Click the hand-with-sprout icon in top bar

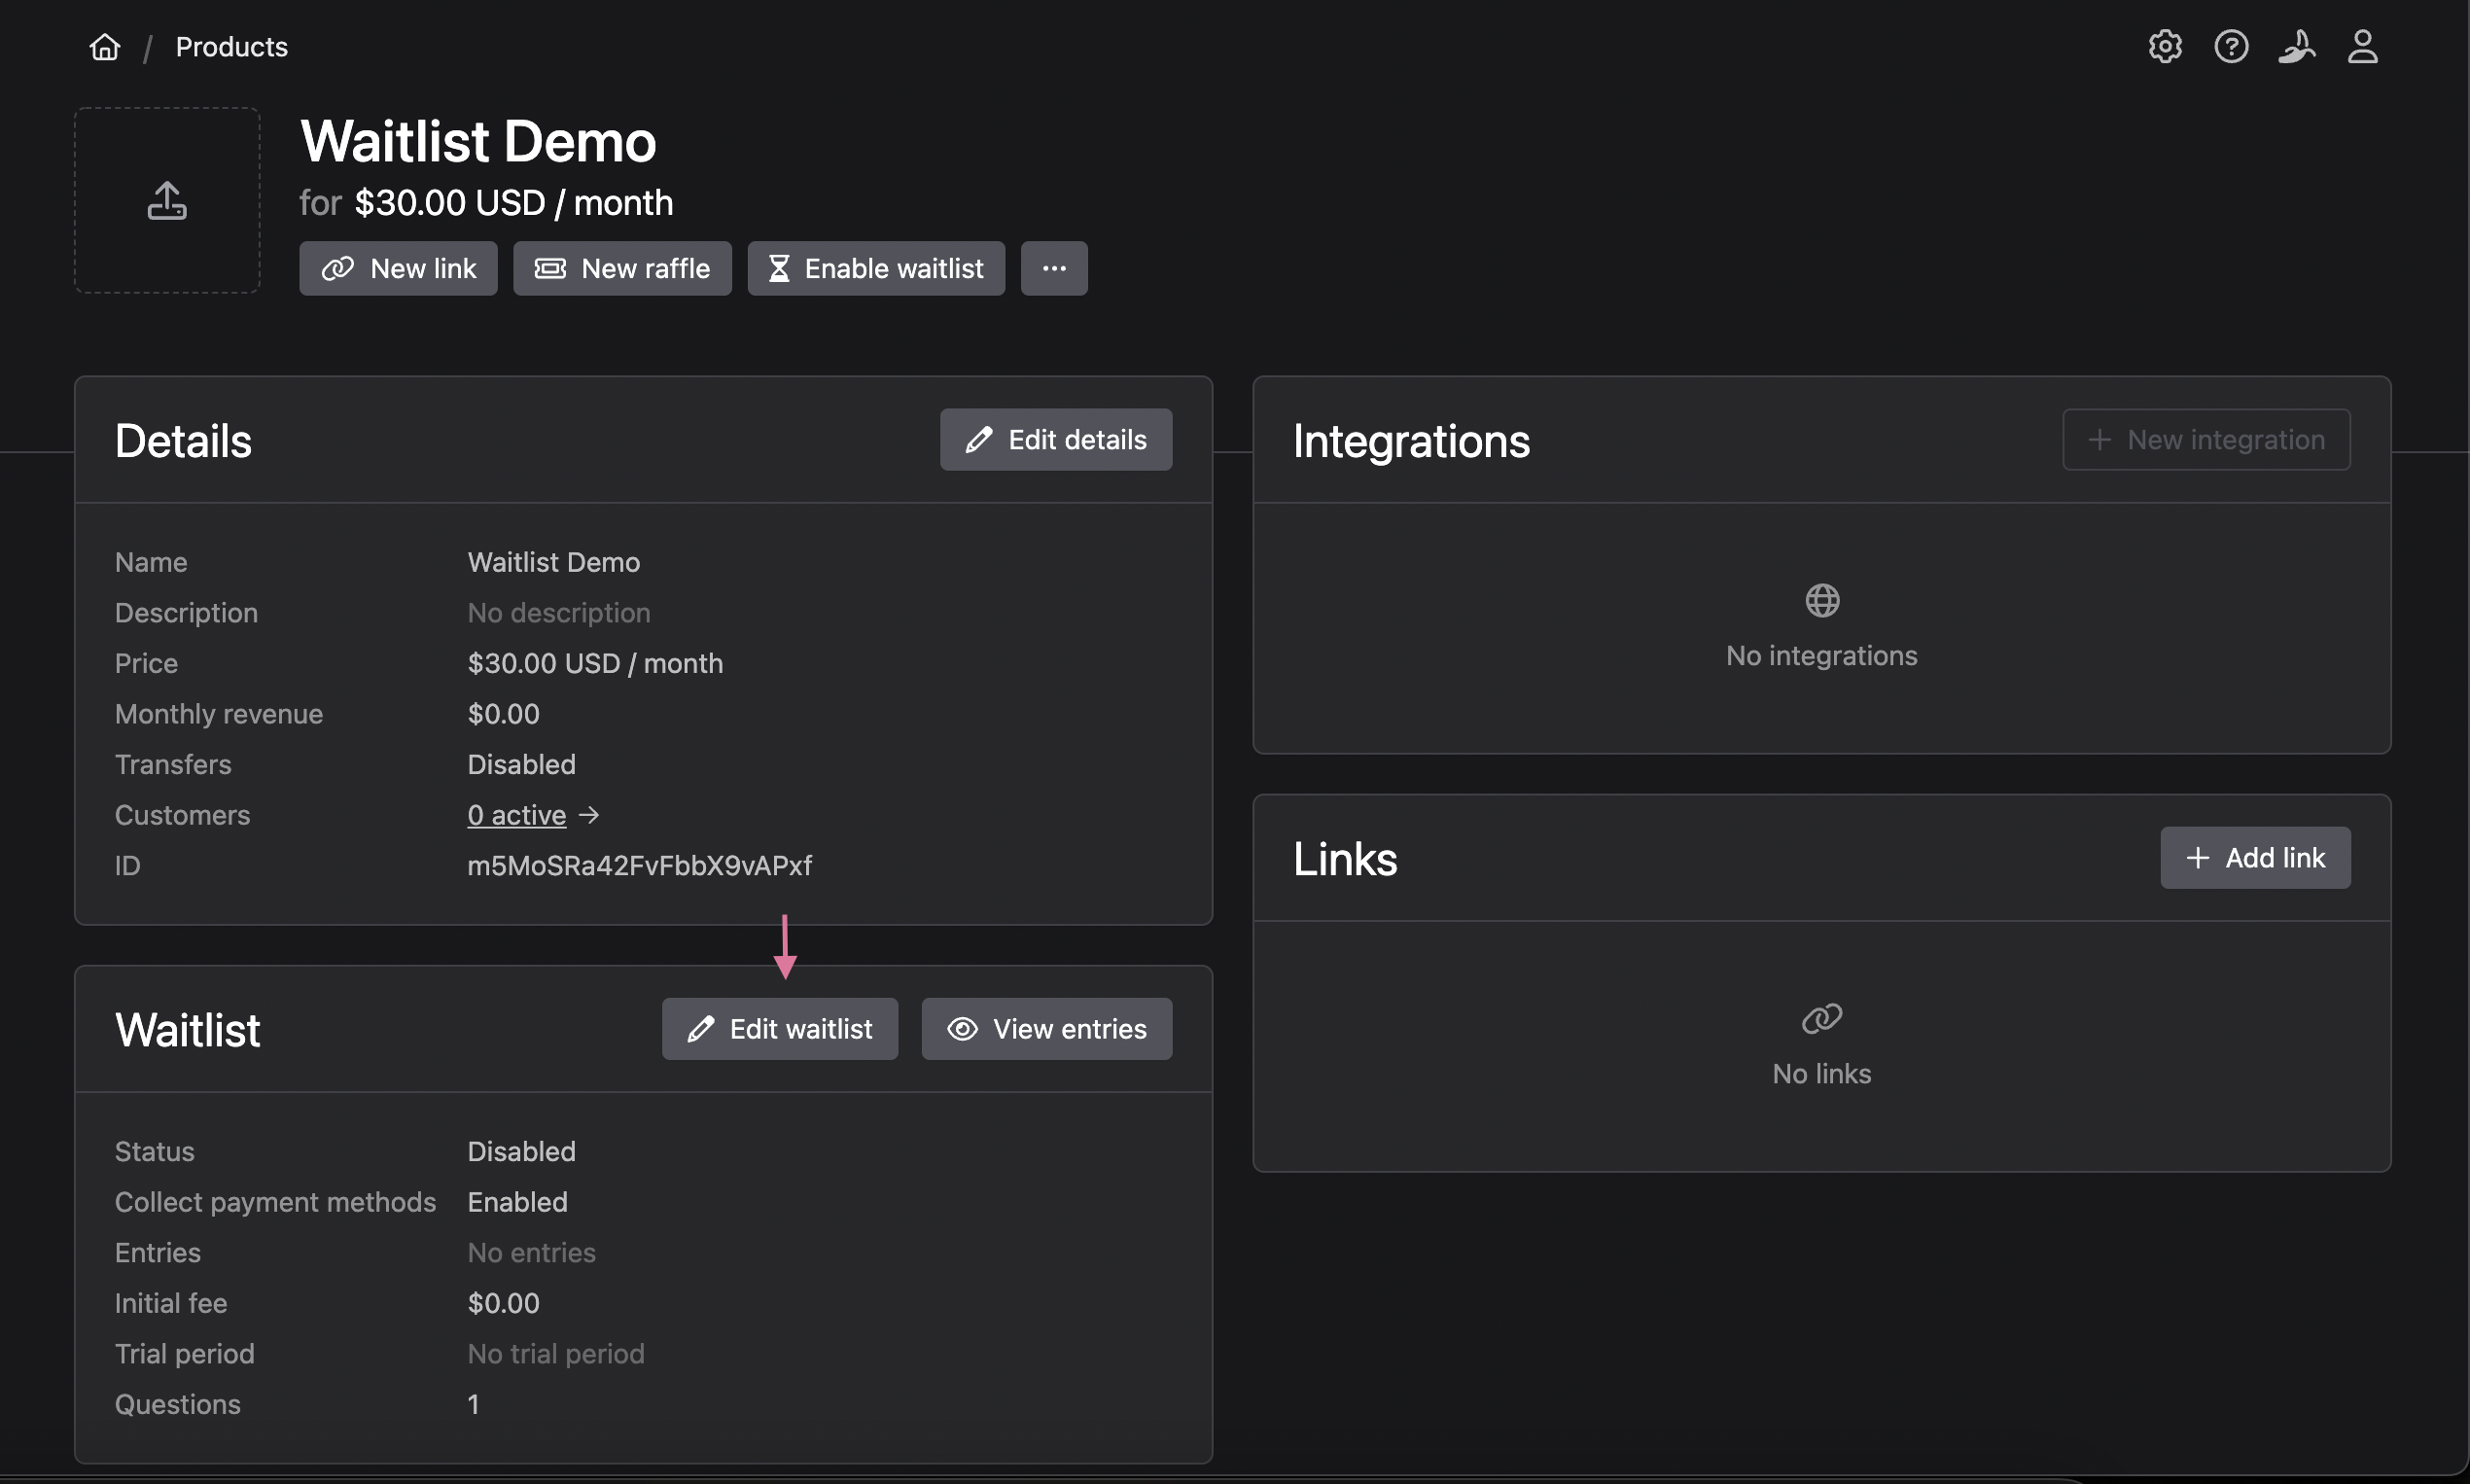click(x=2297, y=47)
